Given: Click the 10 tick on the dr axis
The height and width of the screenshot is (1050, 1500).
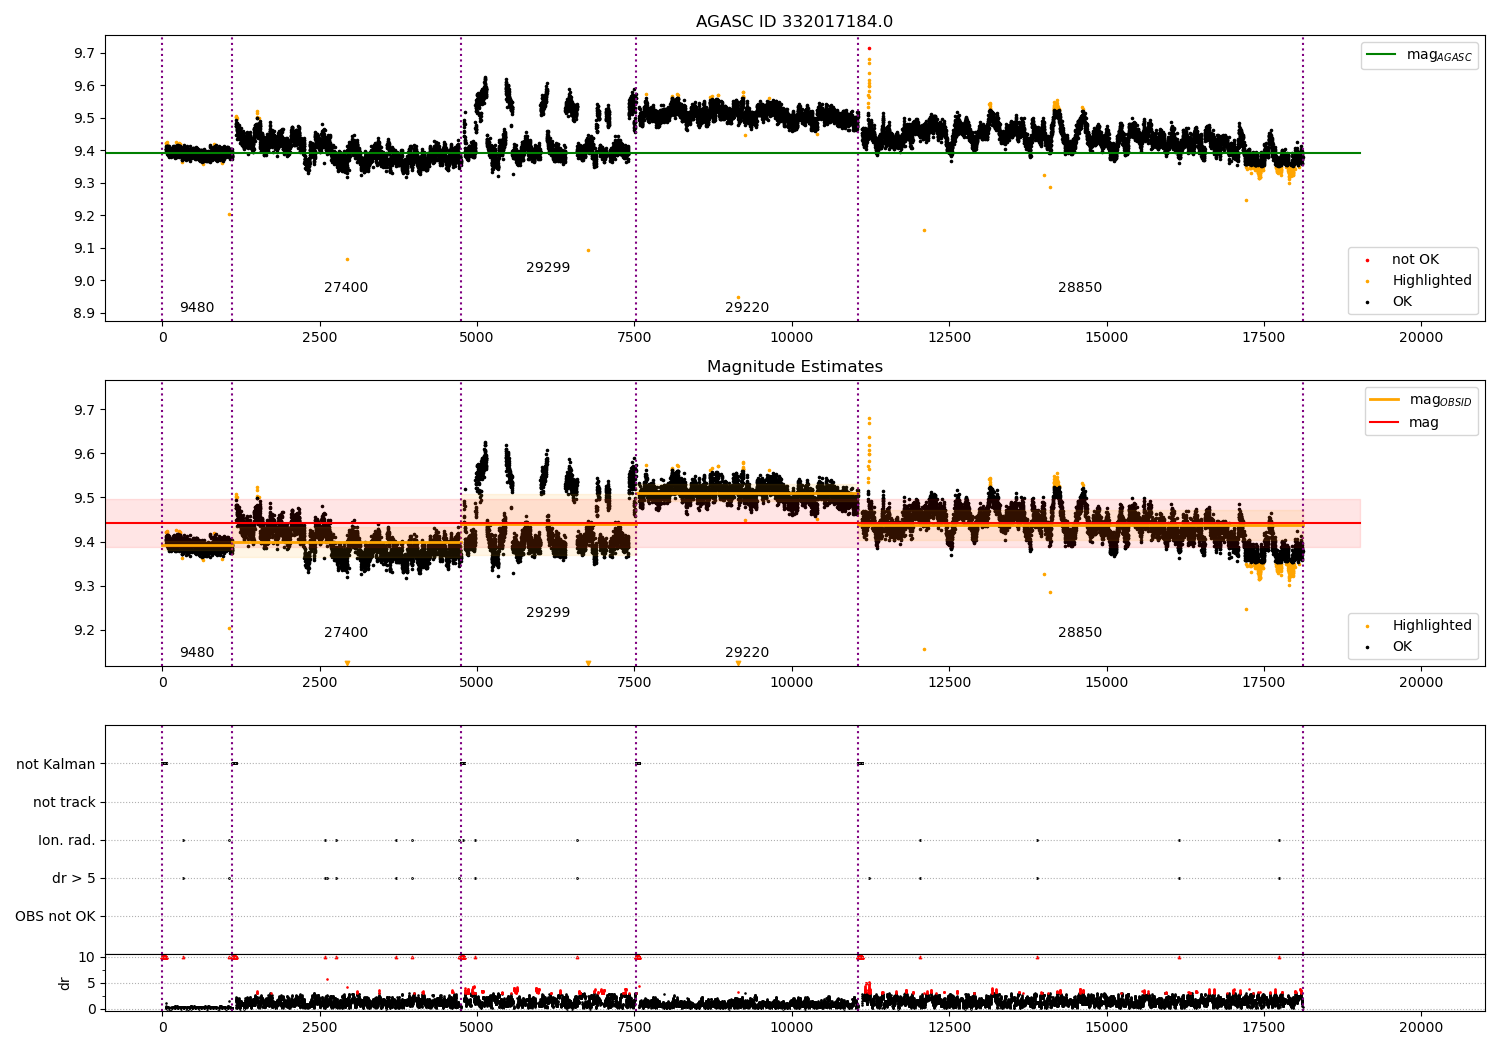Looking at the screenshot, I should click(87, 957).
